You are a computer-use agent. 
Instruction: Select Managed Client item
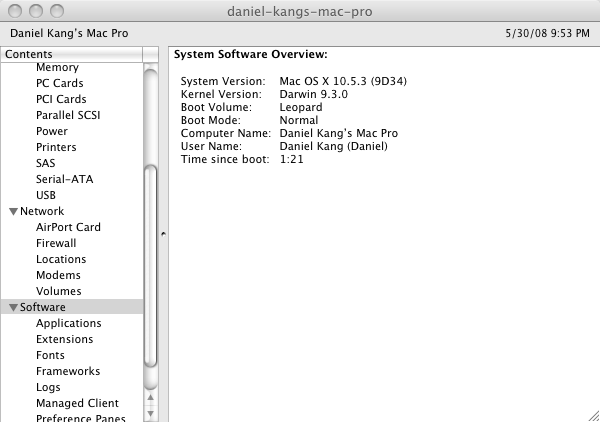(x=77, y=404)
